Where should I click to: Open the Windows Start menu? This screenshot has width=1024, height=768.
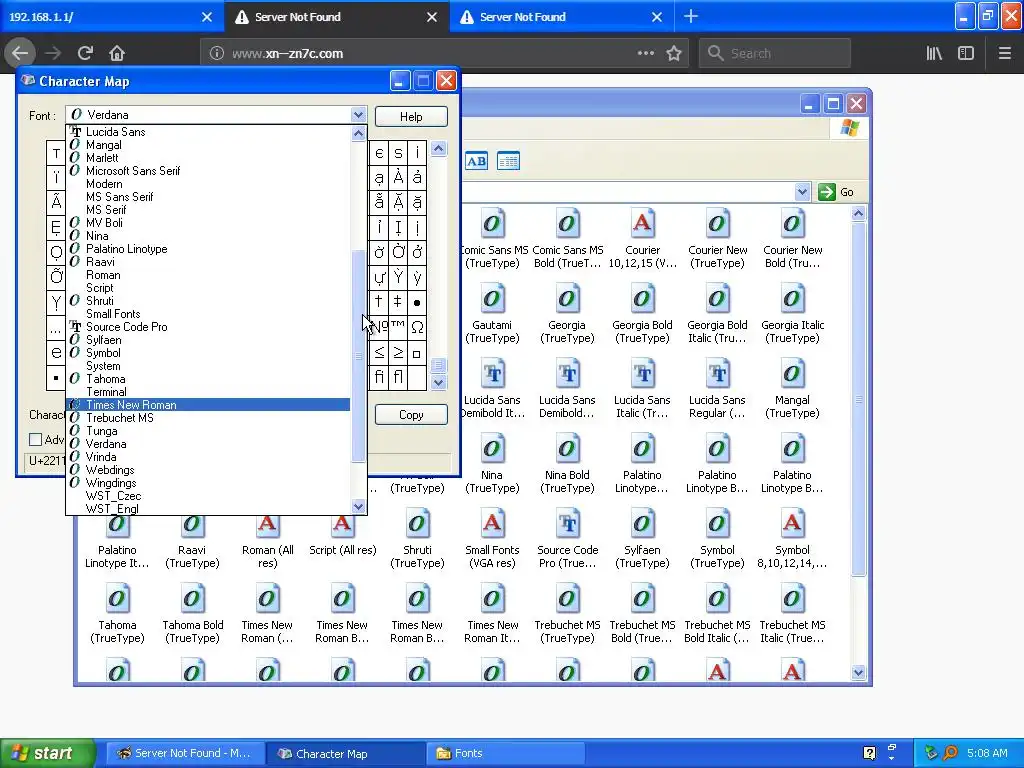point(46,753)
